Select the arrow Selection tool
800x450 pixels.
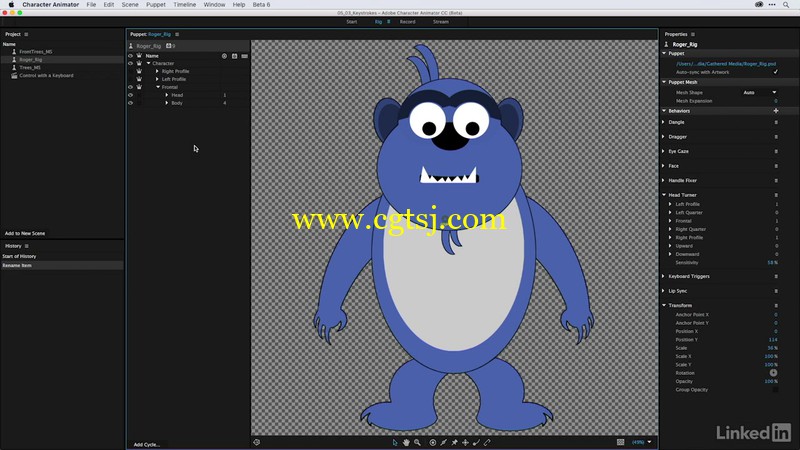click(395, 442)
